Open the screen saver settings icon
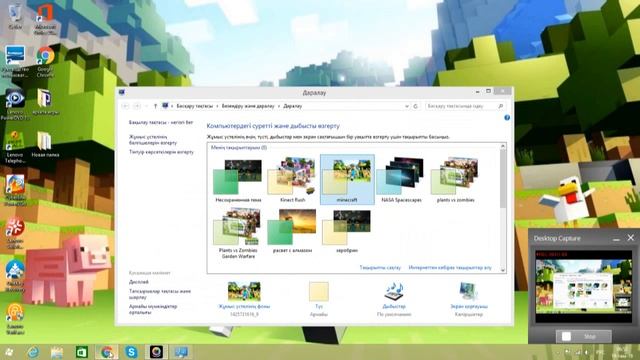The image size is (640, 360). (x=469, y=291)
